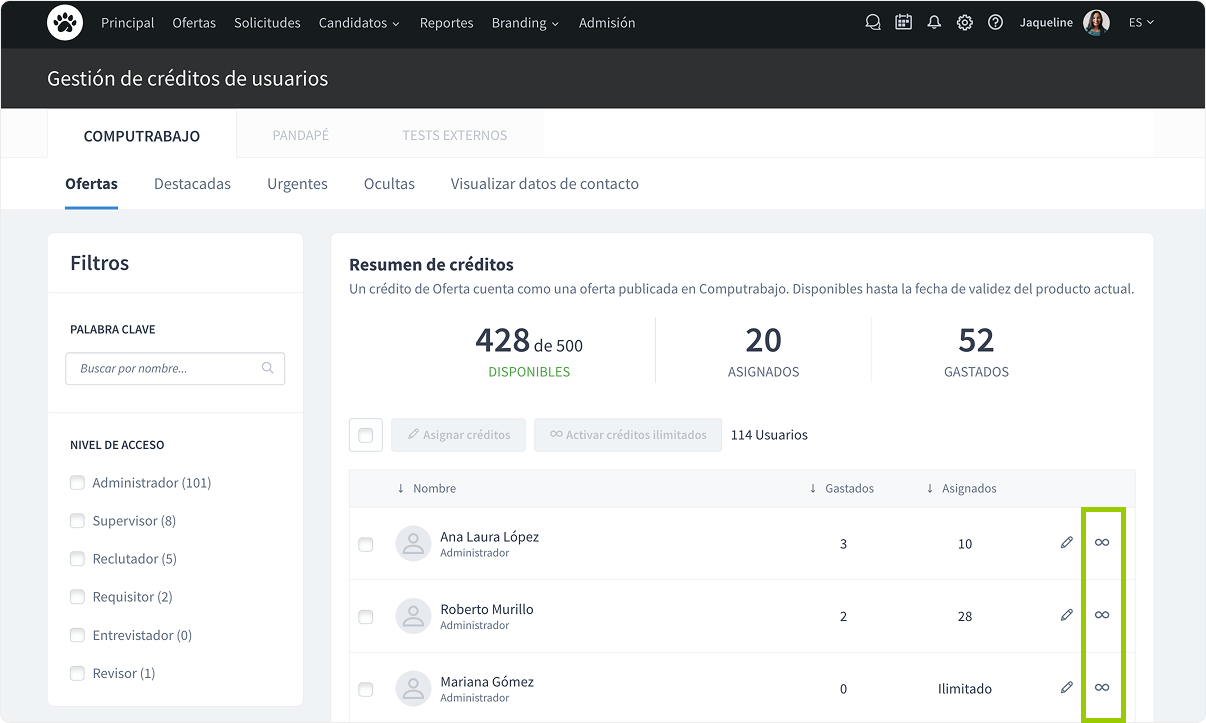This screenshot has width=1206, height=723.
Task: Select the Ana Laura López row checkbox
Action: 366,544
